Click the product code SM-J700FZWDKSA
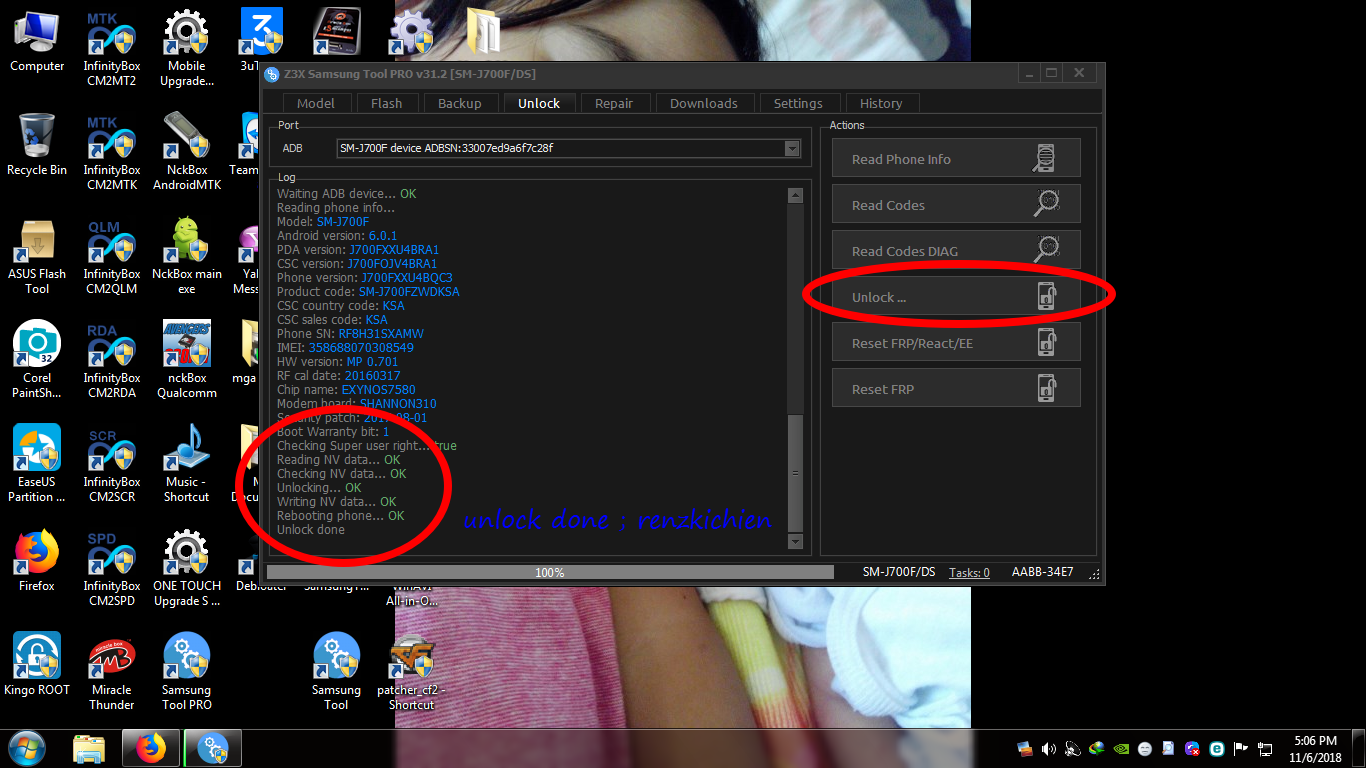This screenshot has width=1366, height=768. (x=409, y=292)
